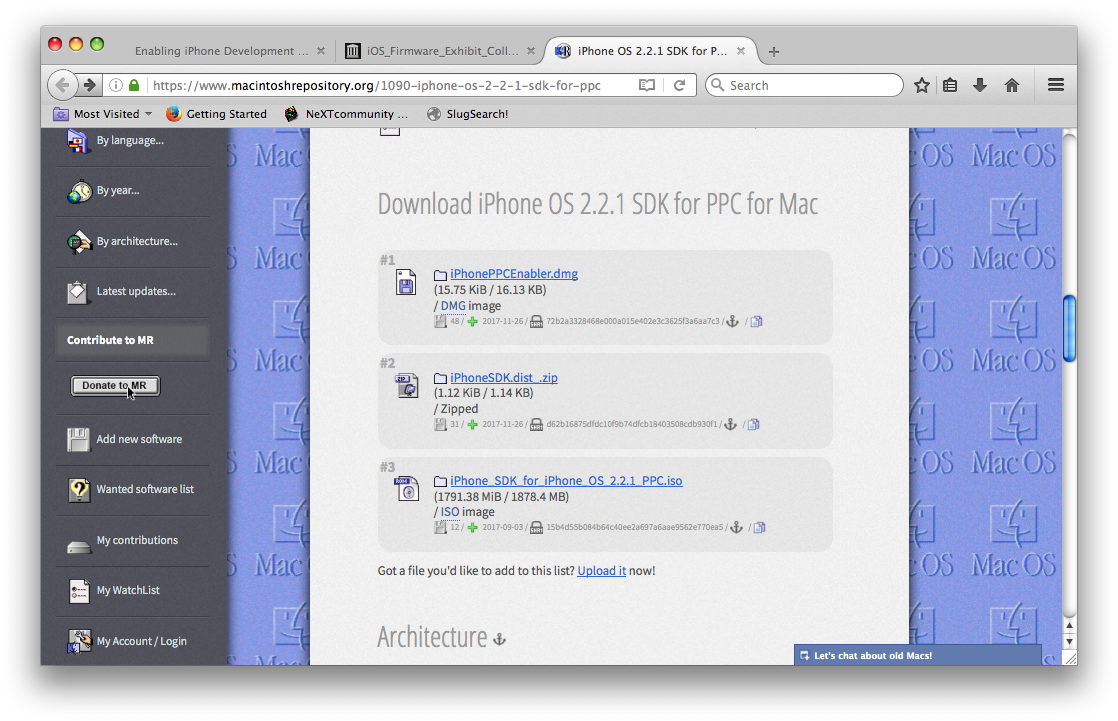Viewport: 1118px width, 721px height.
Task: Click the anchor icon in the iPhonePPCEnabler.dmg row
Action: point(730,321)
